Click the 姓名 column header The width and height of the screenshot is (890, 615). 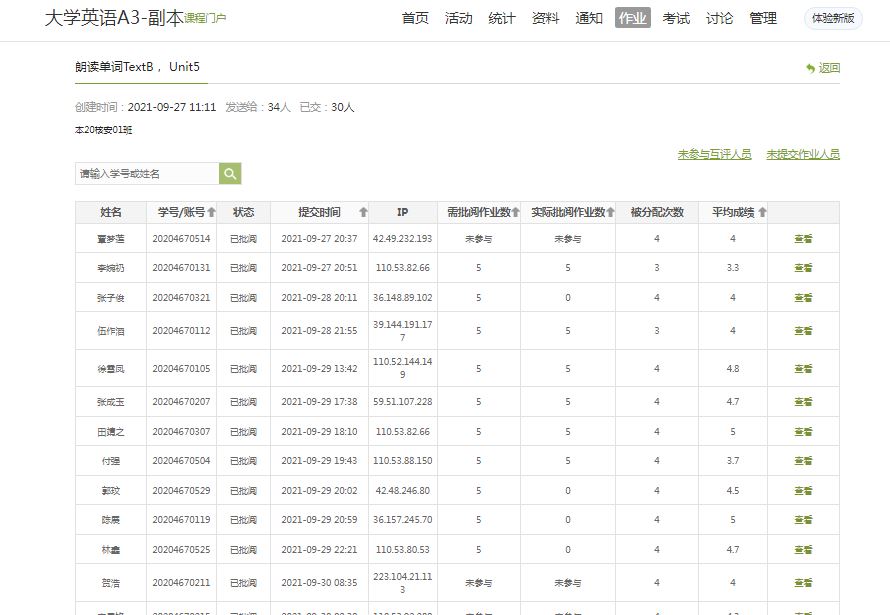[x=111, y=212]
